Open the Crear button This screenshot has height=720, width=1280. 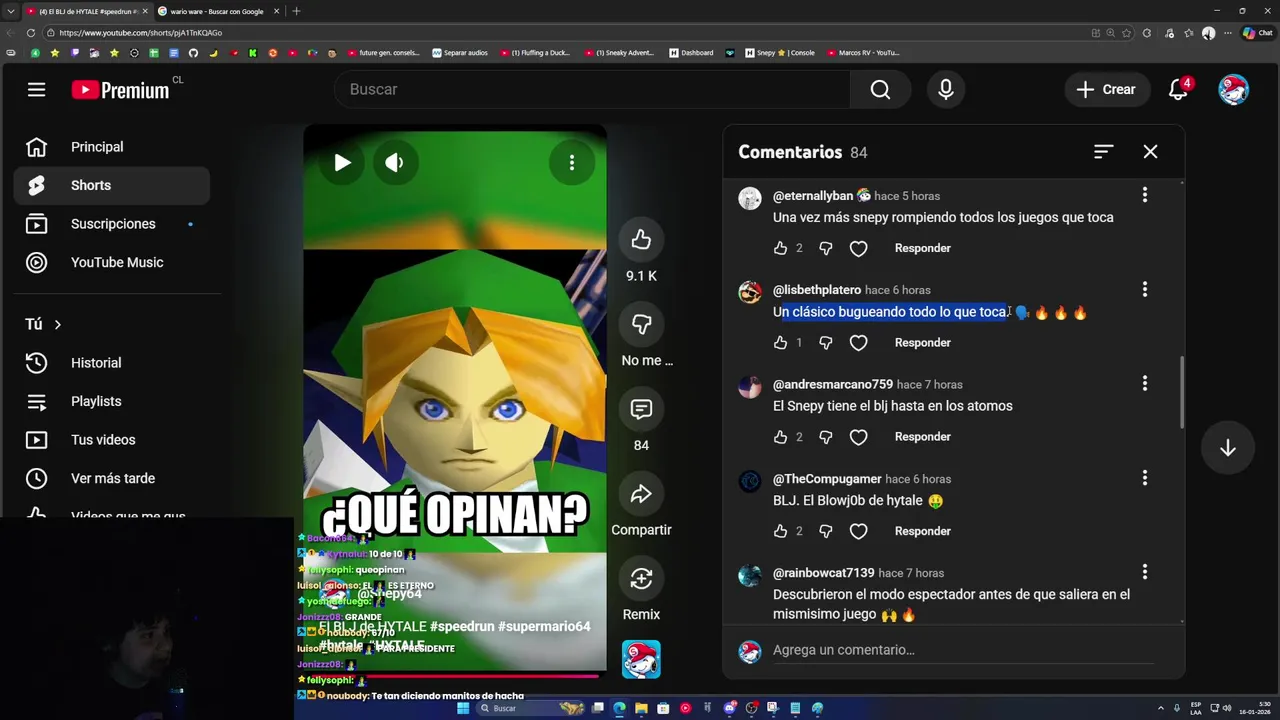click(1106, 90)
